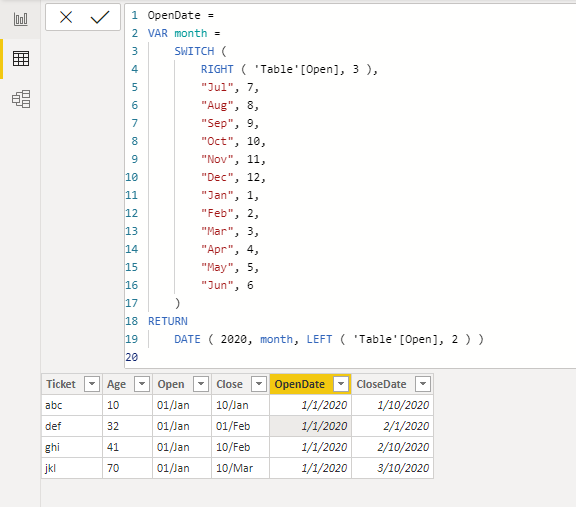Open the OpenDate column filter dropdown
576x507 pixels.
tap(341, 384)
